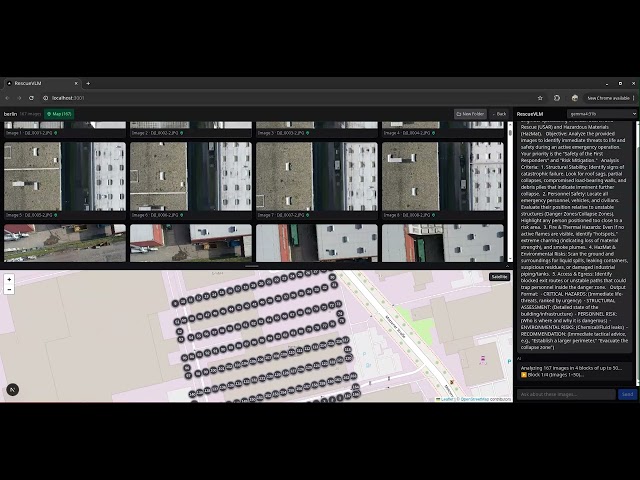Open the Chrome extensions icon
The image size is (640, 480).
click(x=557, y=98)
